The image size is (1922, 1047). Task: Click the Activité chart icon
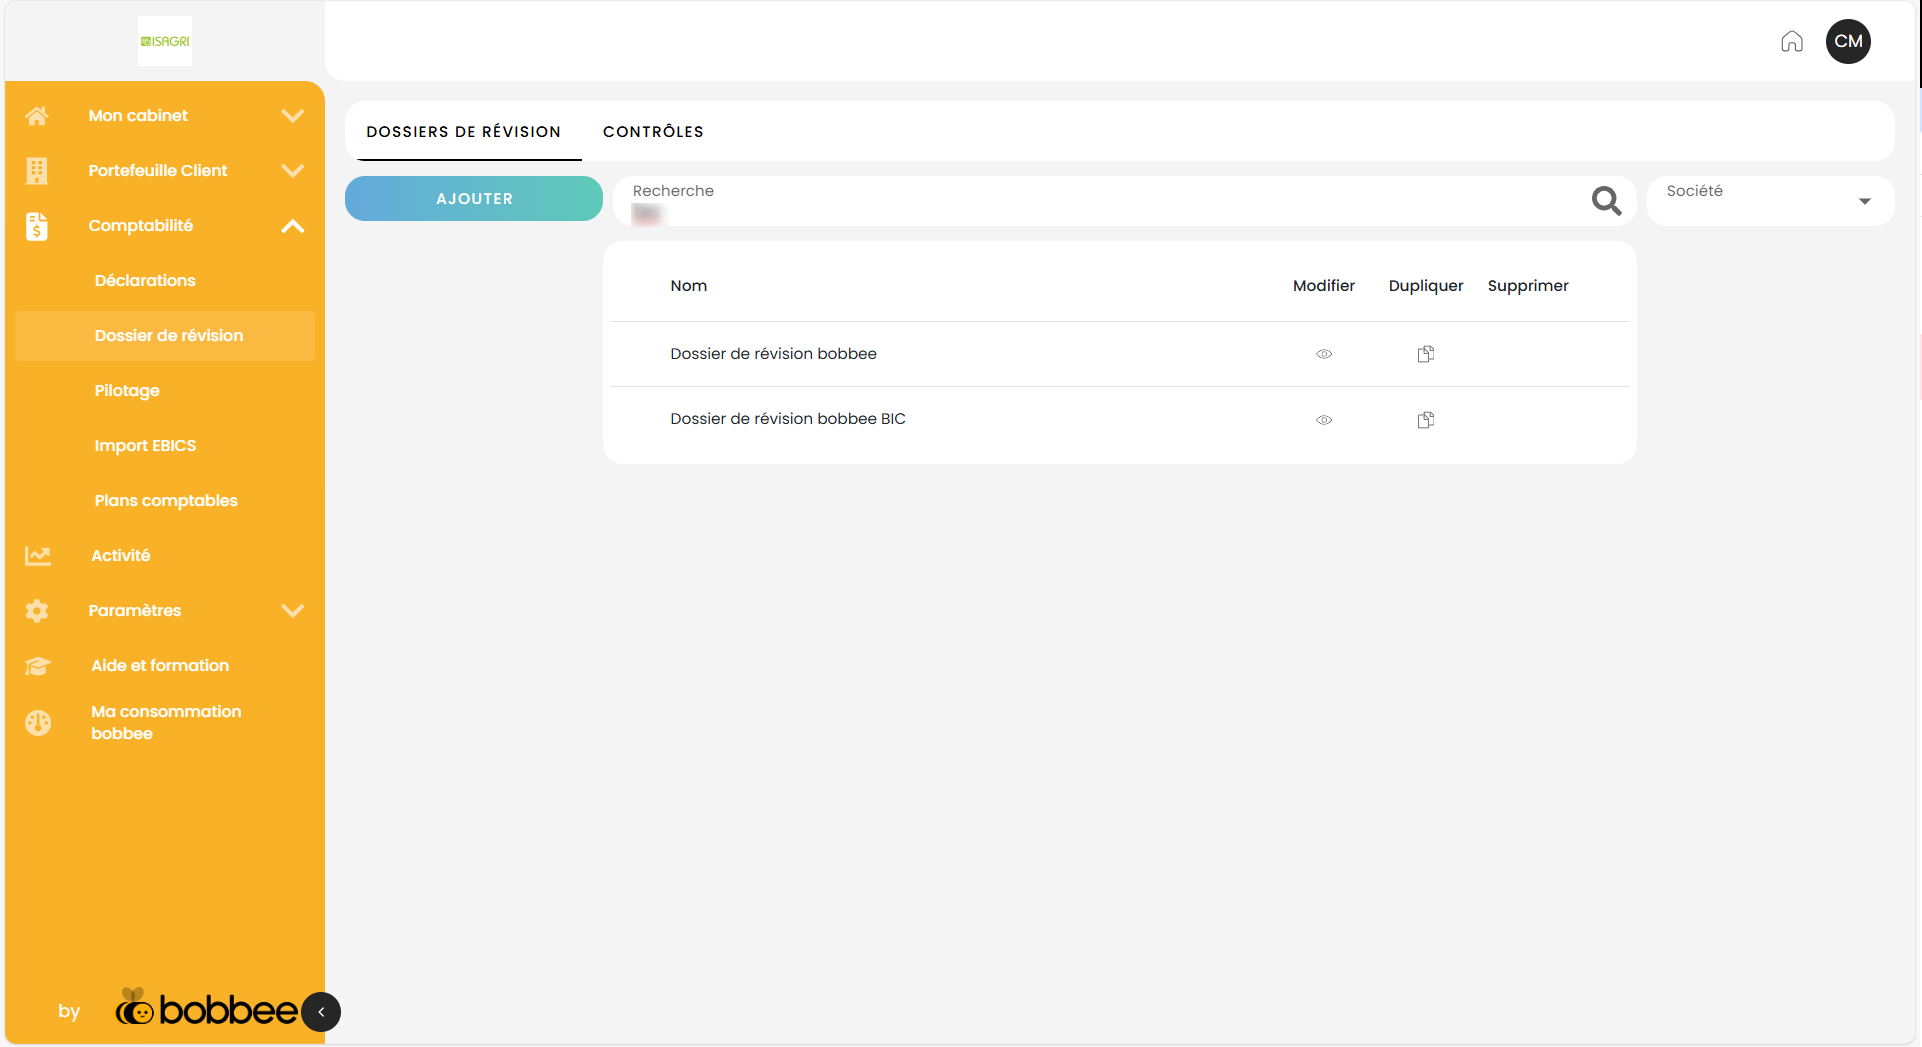coord(38,556)
